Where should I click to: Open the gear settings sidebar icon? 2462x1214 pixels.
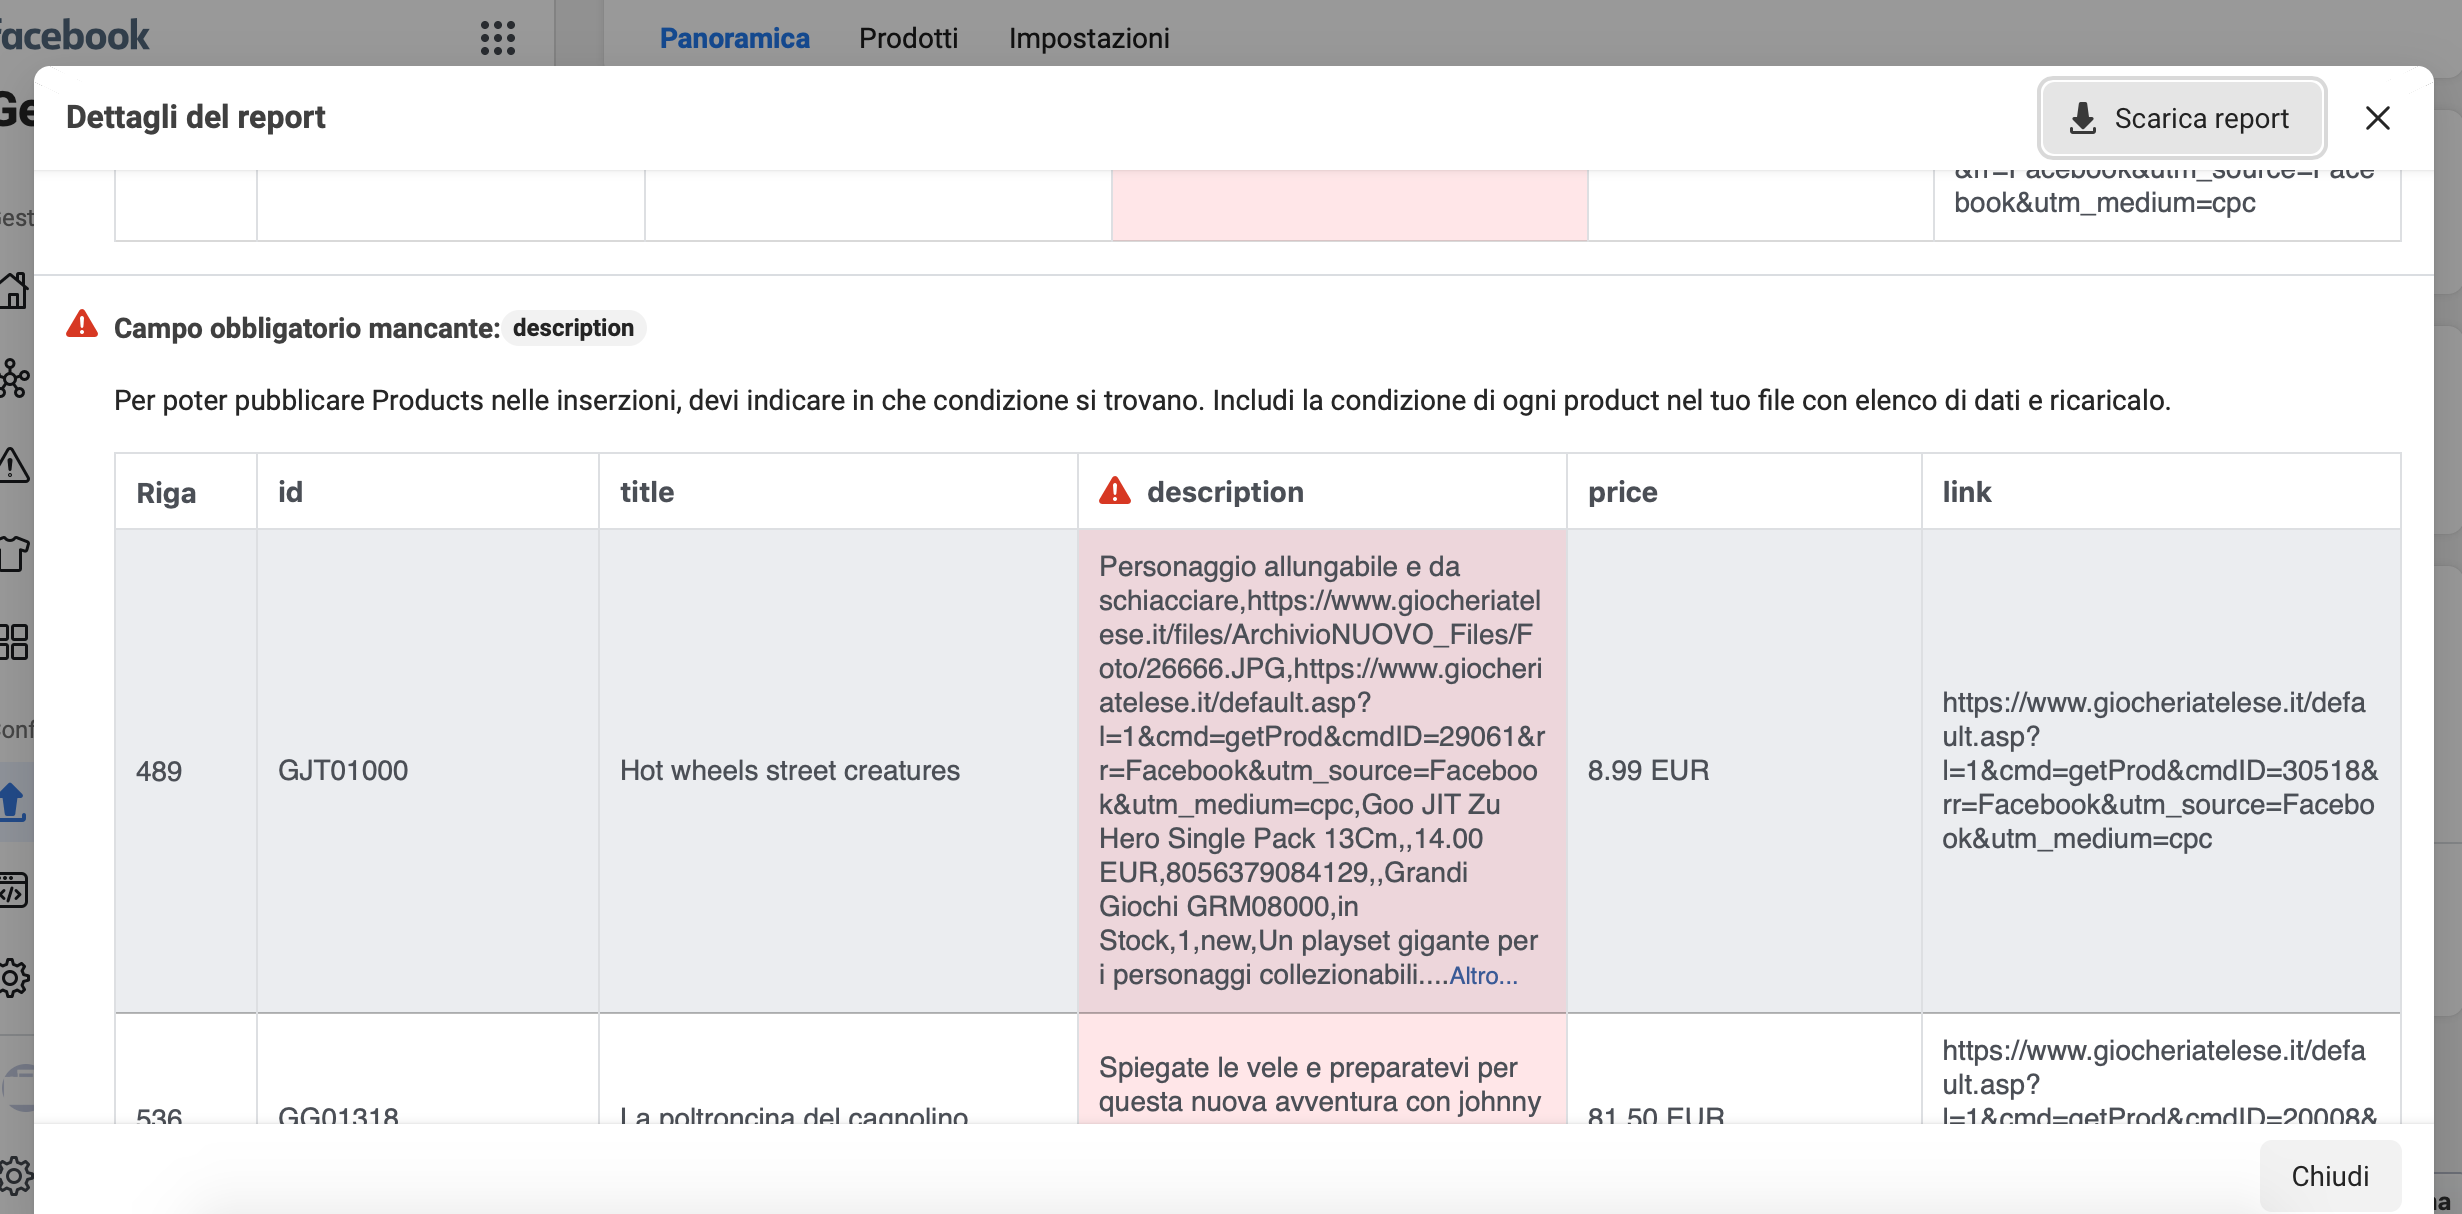click(14, 977)
